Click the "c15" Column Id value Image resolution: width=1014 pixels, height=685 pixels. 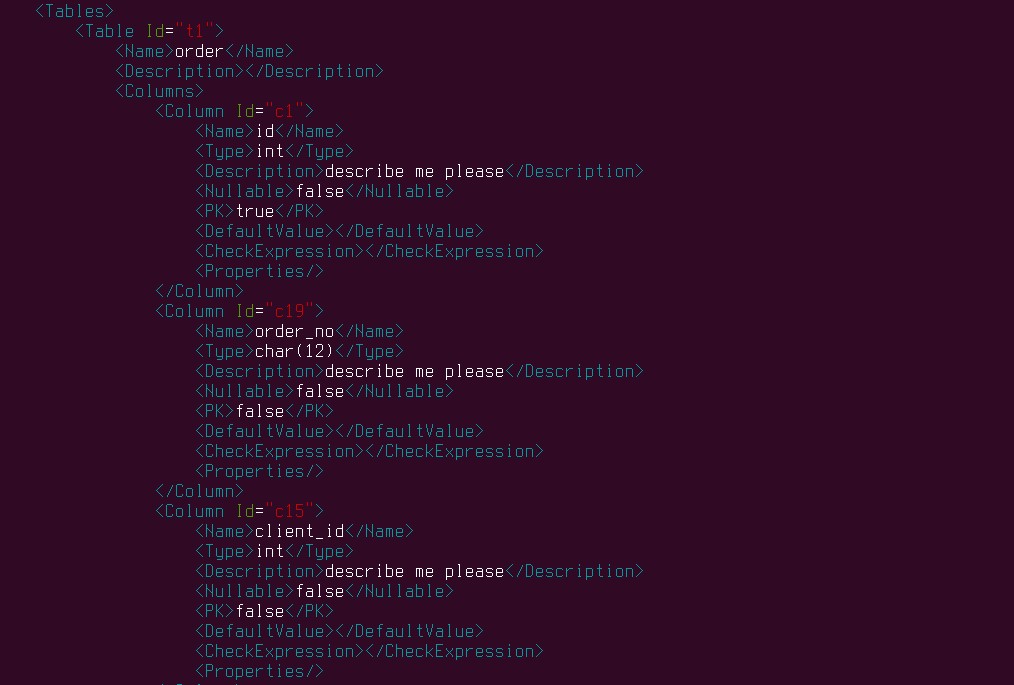(x=295, y=511)
